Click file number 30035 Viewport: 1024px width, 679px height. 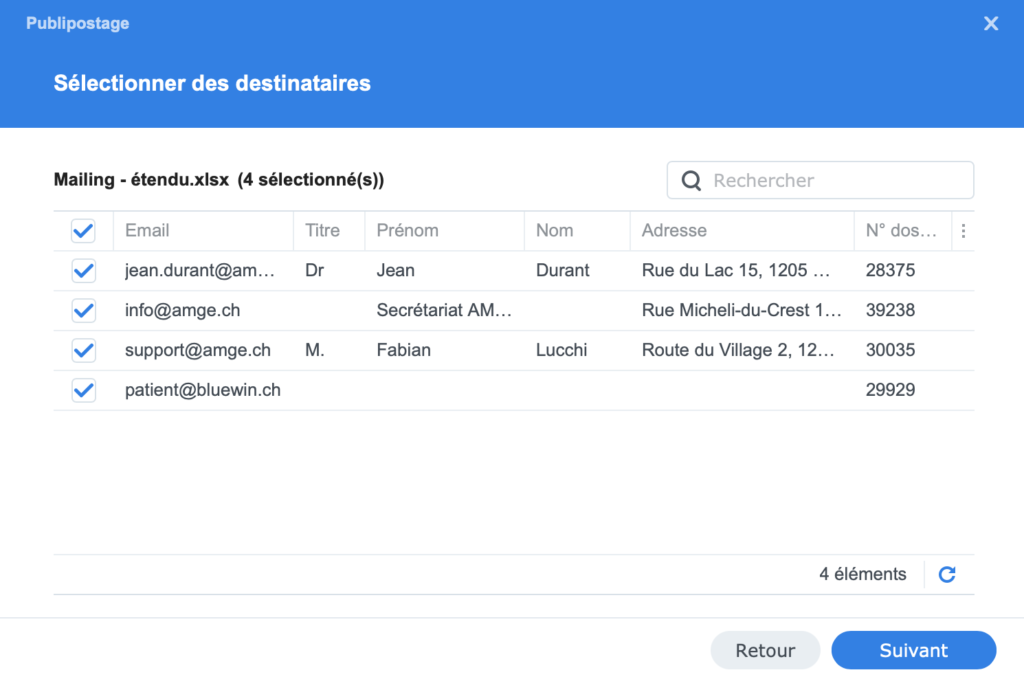[x=890, y=350]
